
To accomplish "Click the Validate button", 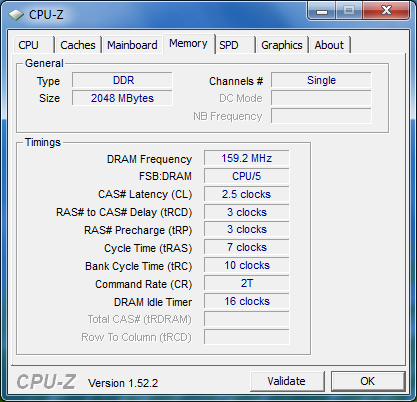I will tap(287, 381).
